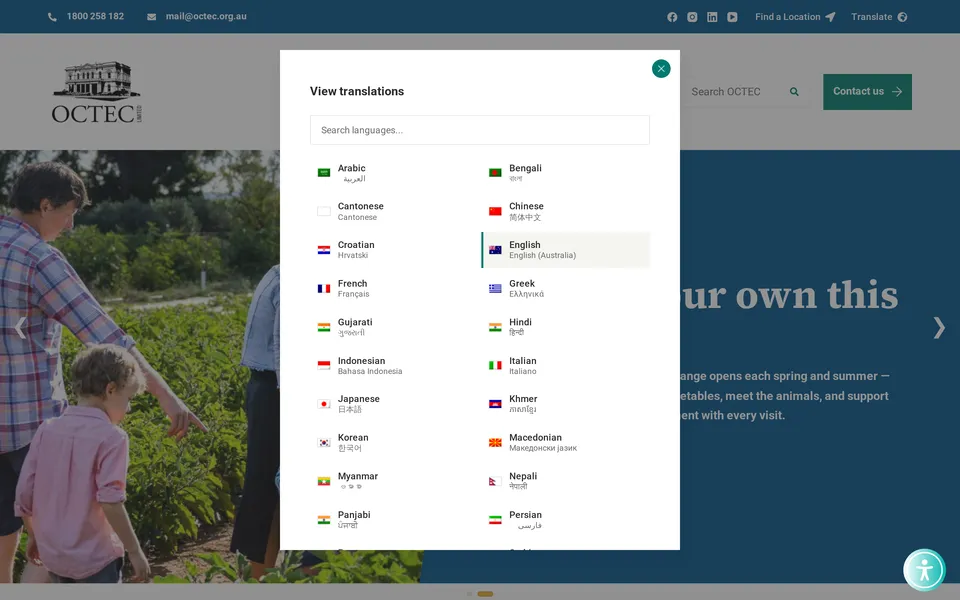Click the Italy flag icon

point(495,366)
